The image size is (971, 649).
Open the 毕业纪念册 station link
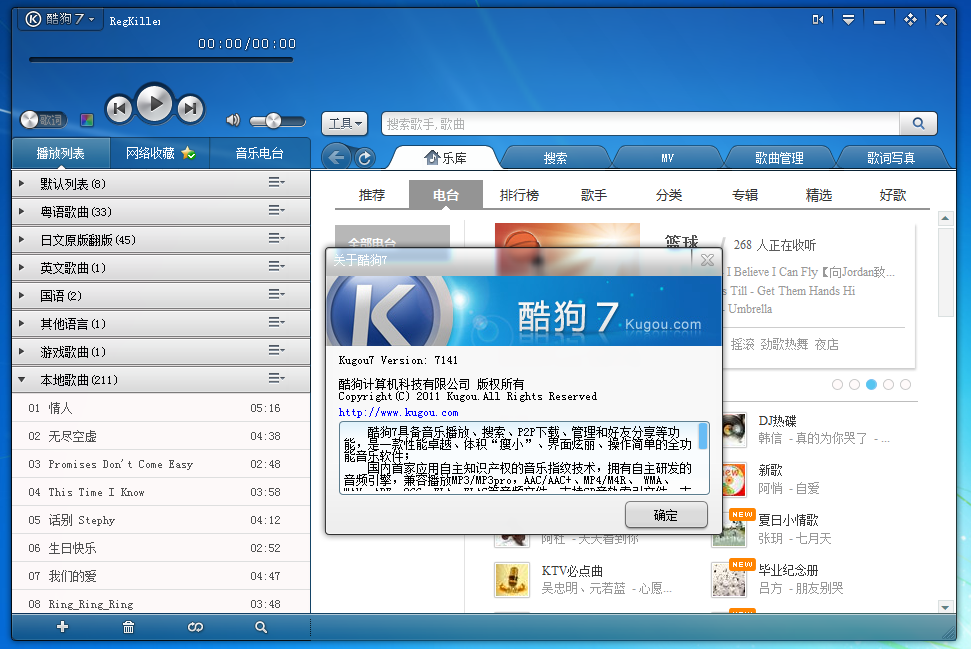click(x=788, y=570)
